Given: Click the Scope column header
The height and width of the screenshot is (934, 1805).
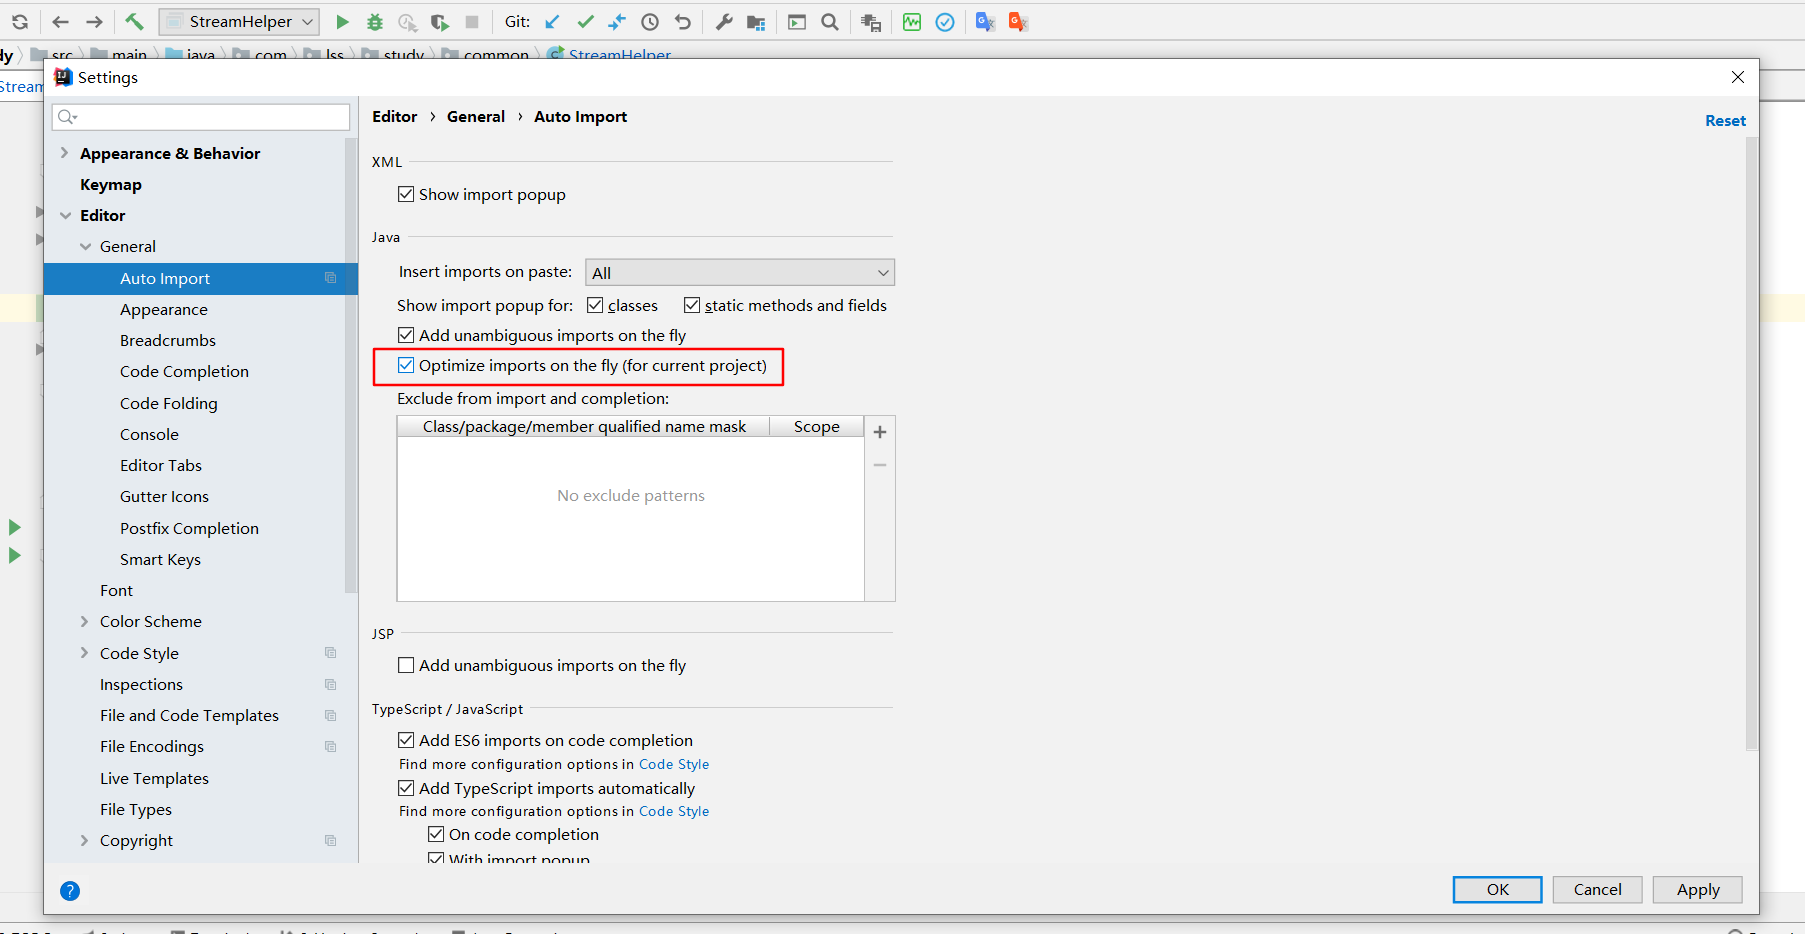Looking at the screenshot, I should click(x=816, y=427).
